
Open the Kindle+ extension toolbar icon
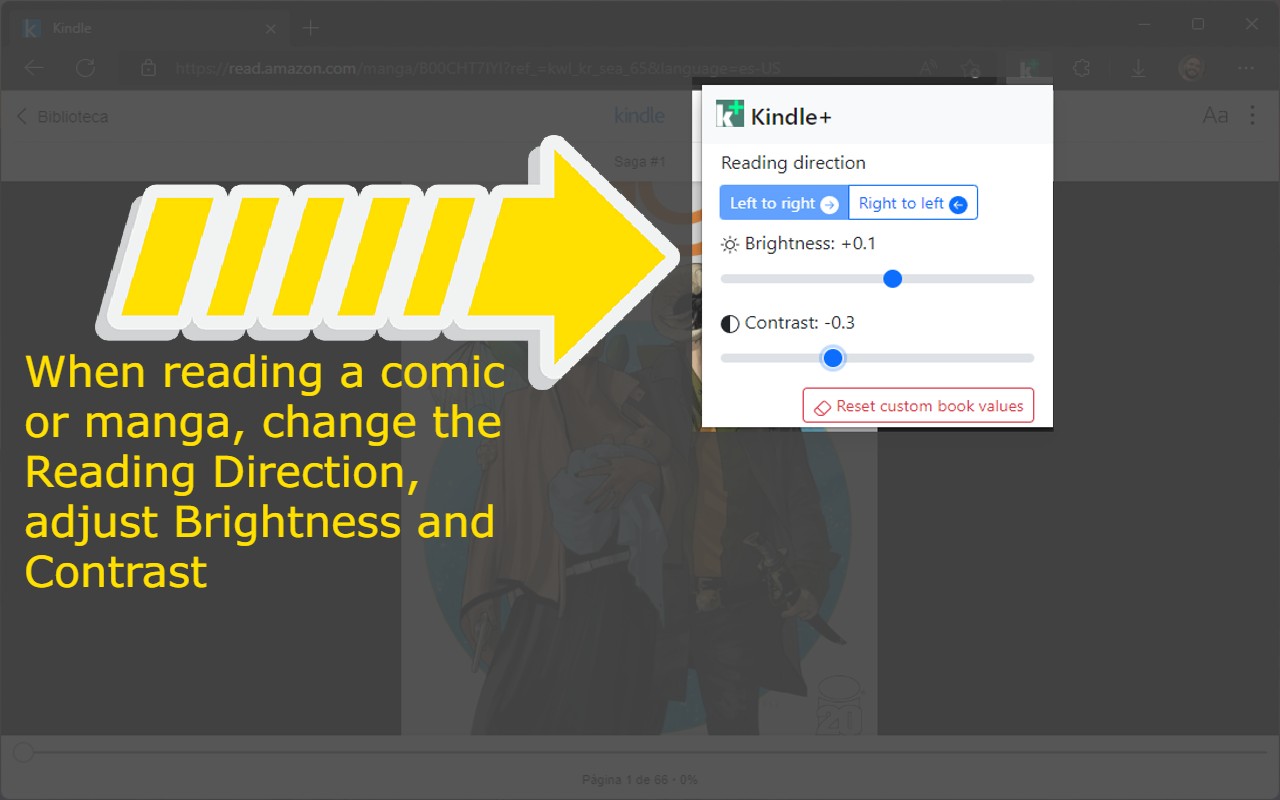coord(1026,68)
